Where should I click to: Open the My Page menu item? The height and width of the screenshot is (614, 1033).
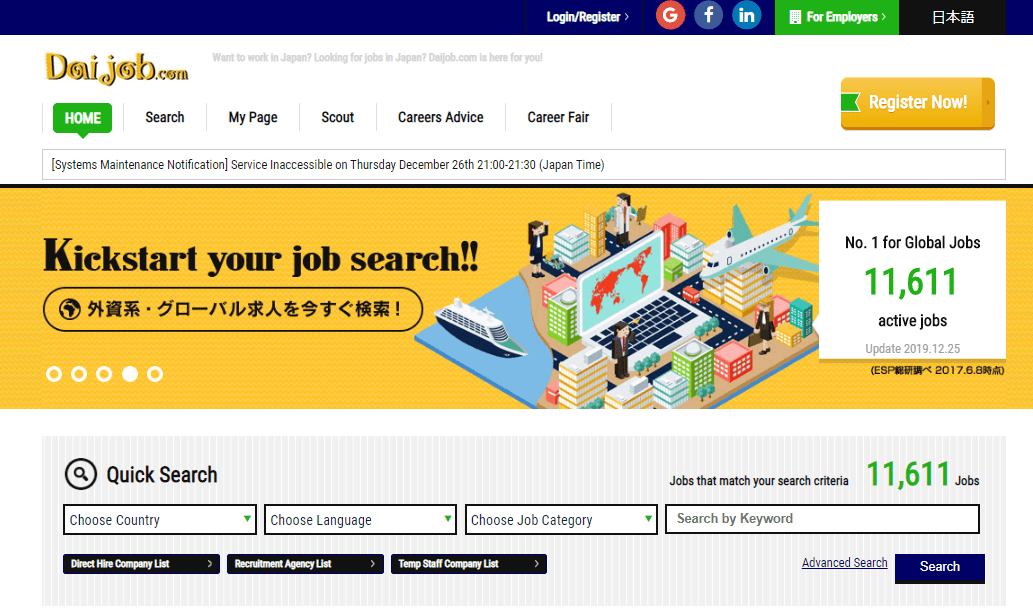click(253, 117)
